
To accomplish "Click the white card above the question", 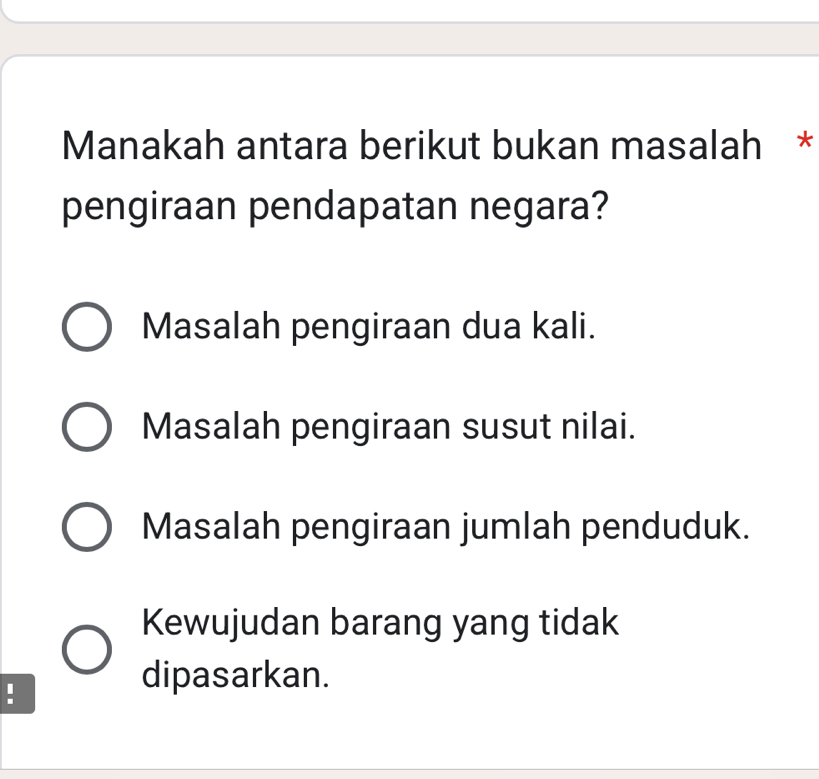I will (x=400, y=9).
